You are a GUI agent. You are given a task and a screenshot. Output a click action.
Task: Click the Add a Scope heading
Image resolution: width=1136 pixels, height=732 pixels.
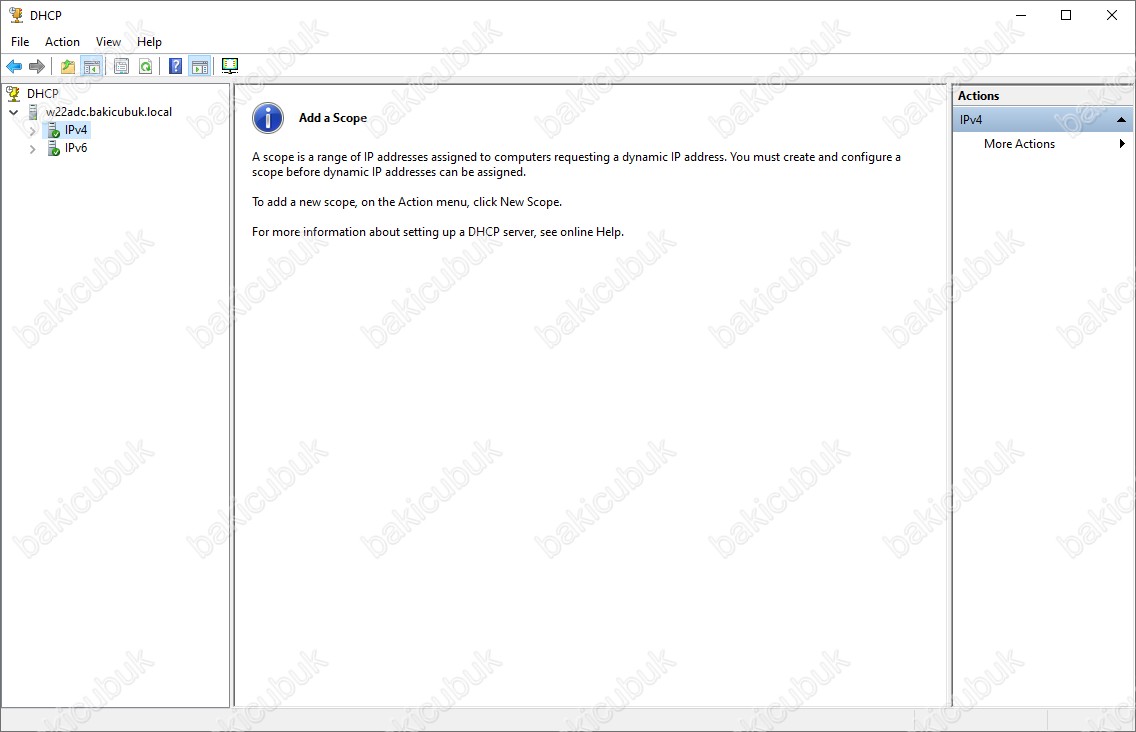(x=333, y=118)
